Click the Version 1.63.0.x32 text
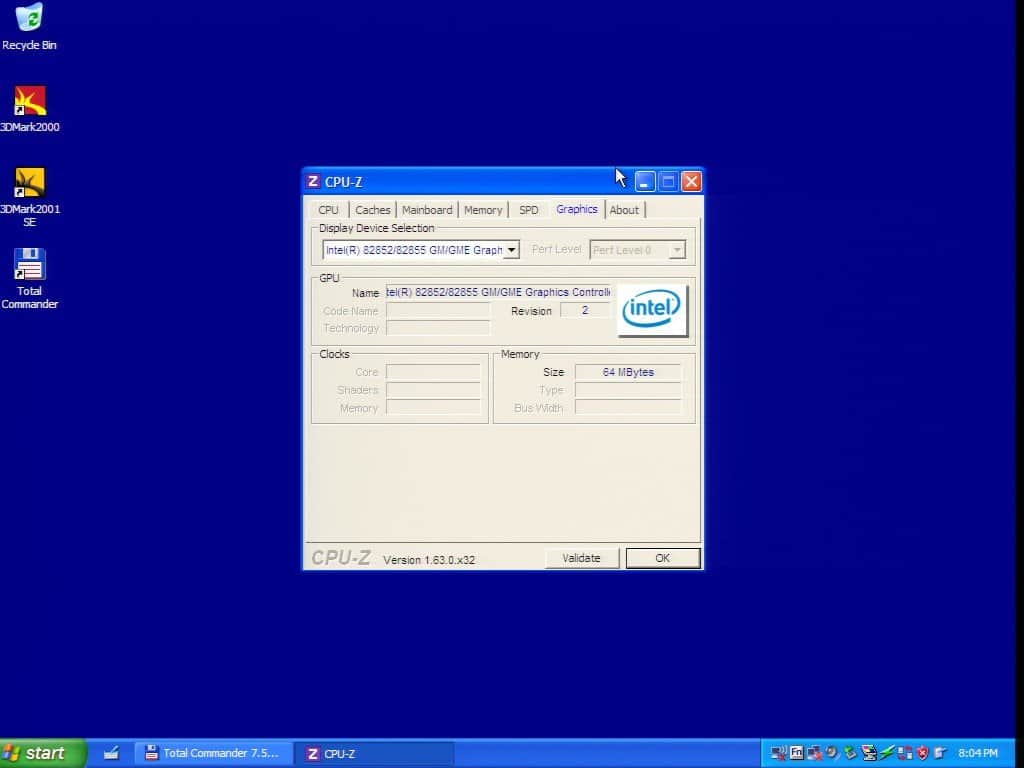Image resolution: width=1024 pixels, height=768 pixels. 429,560
